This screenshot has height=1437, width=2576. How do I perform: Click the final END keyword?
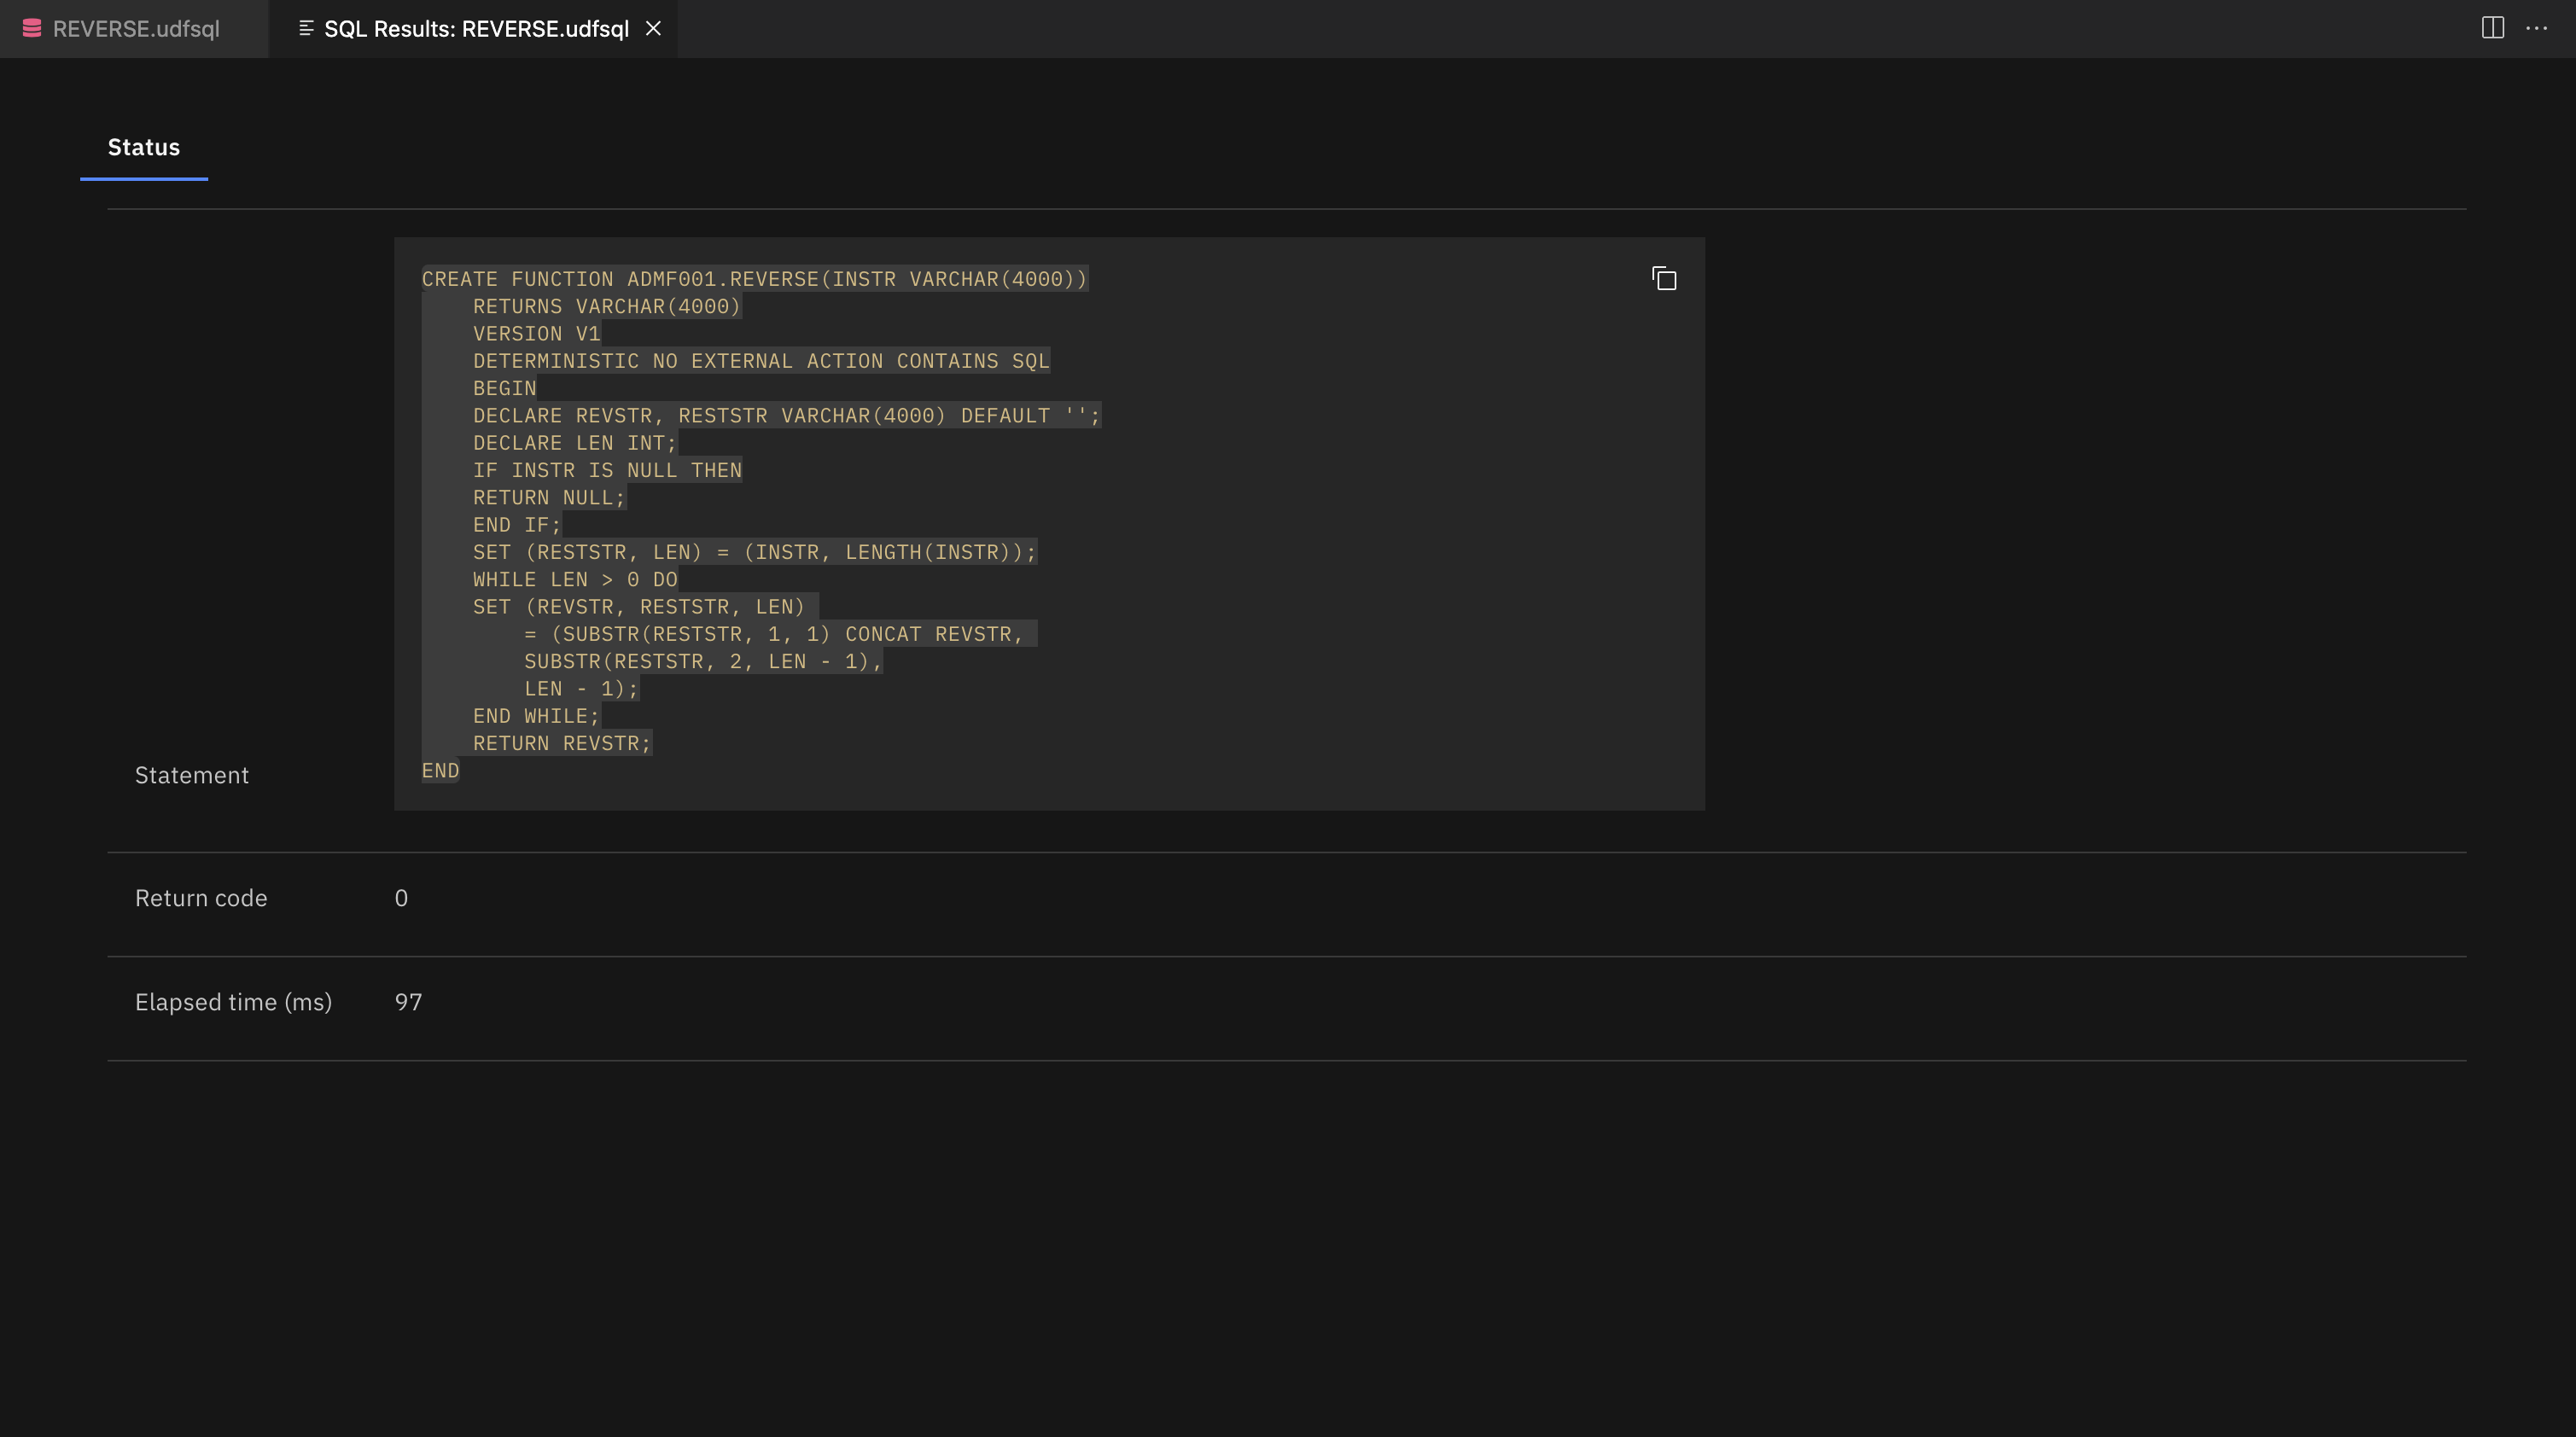tap(440, 771)
